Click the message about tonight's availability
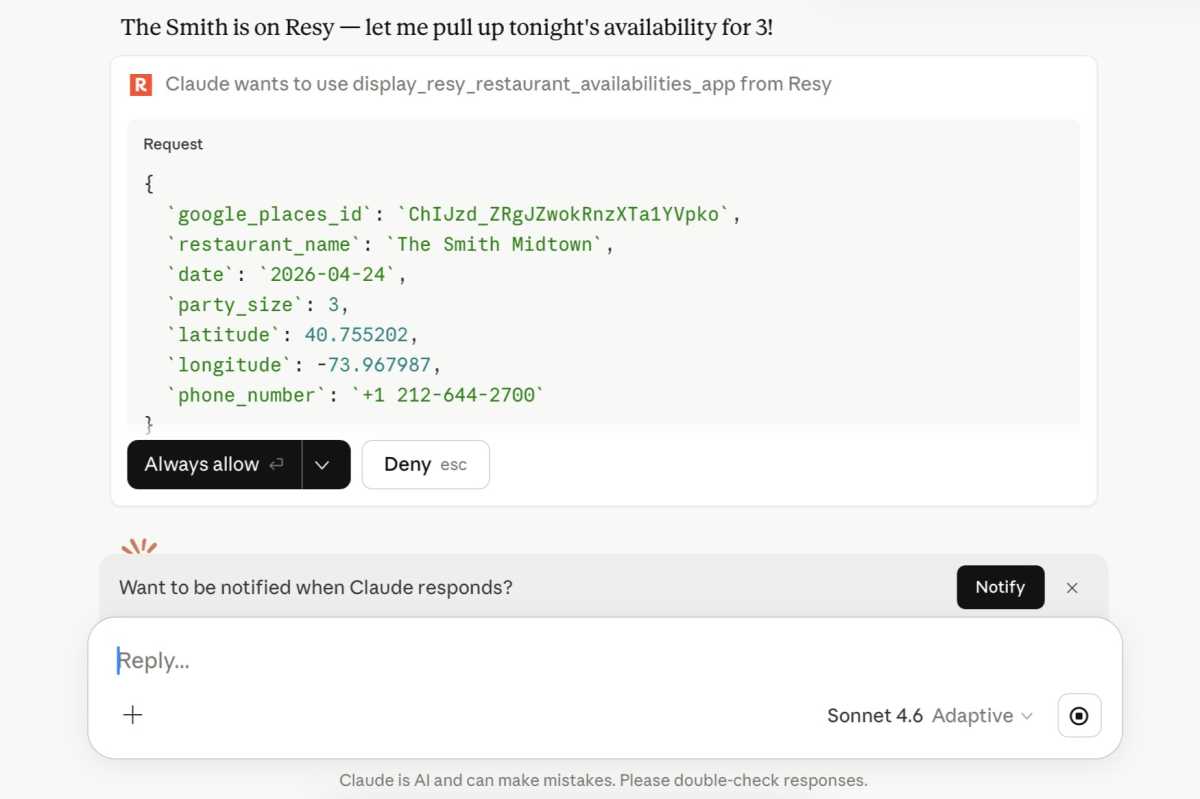 [x=446, y=27]
